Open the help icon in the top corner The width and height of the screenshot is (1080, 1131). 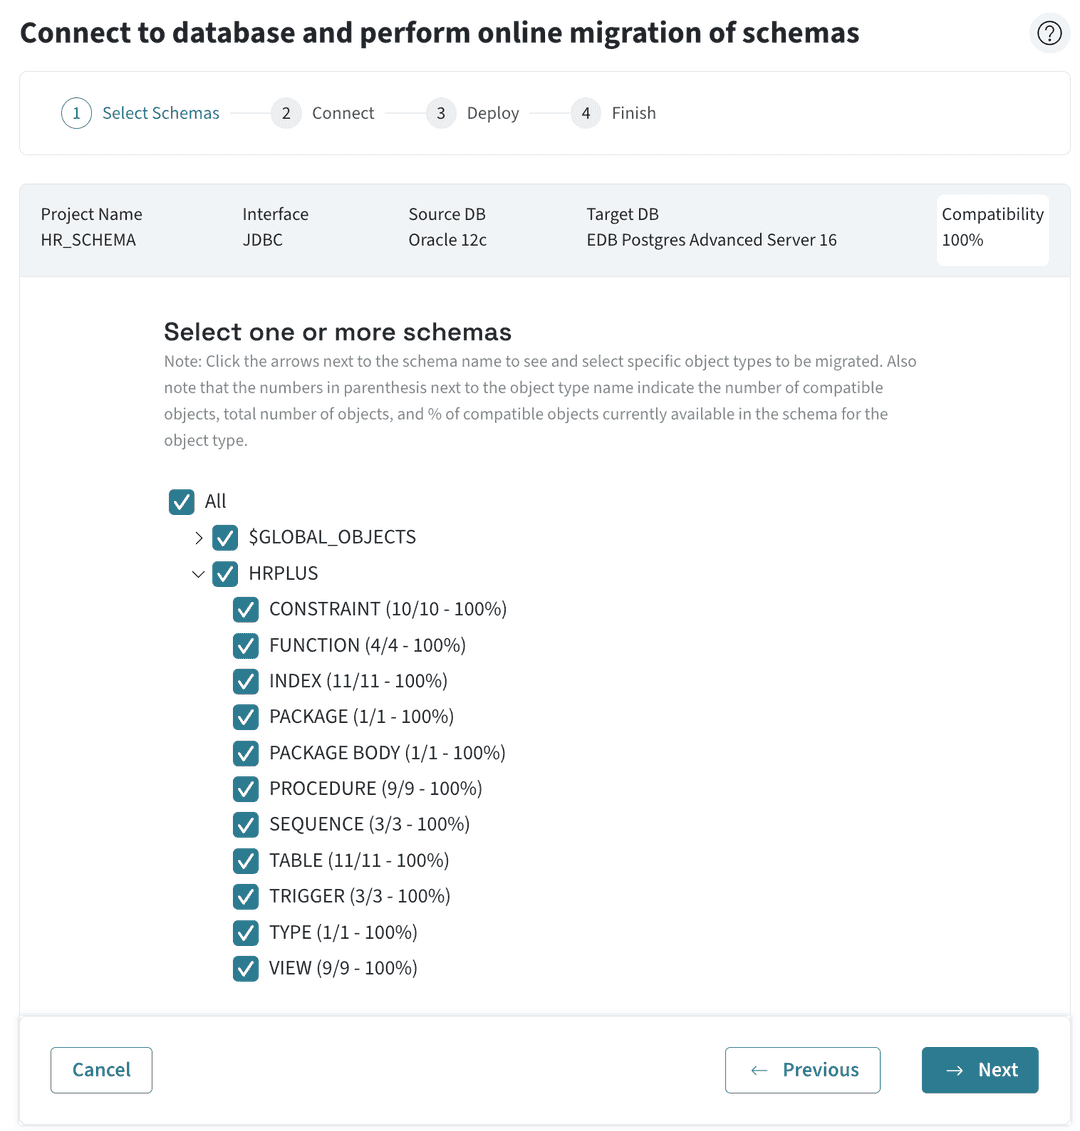1049,33
